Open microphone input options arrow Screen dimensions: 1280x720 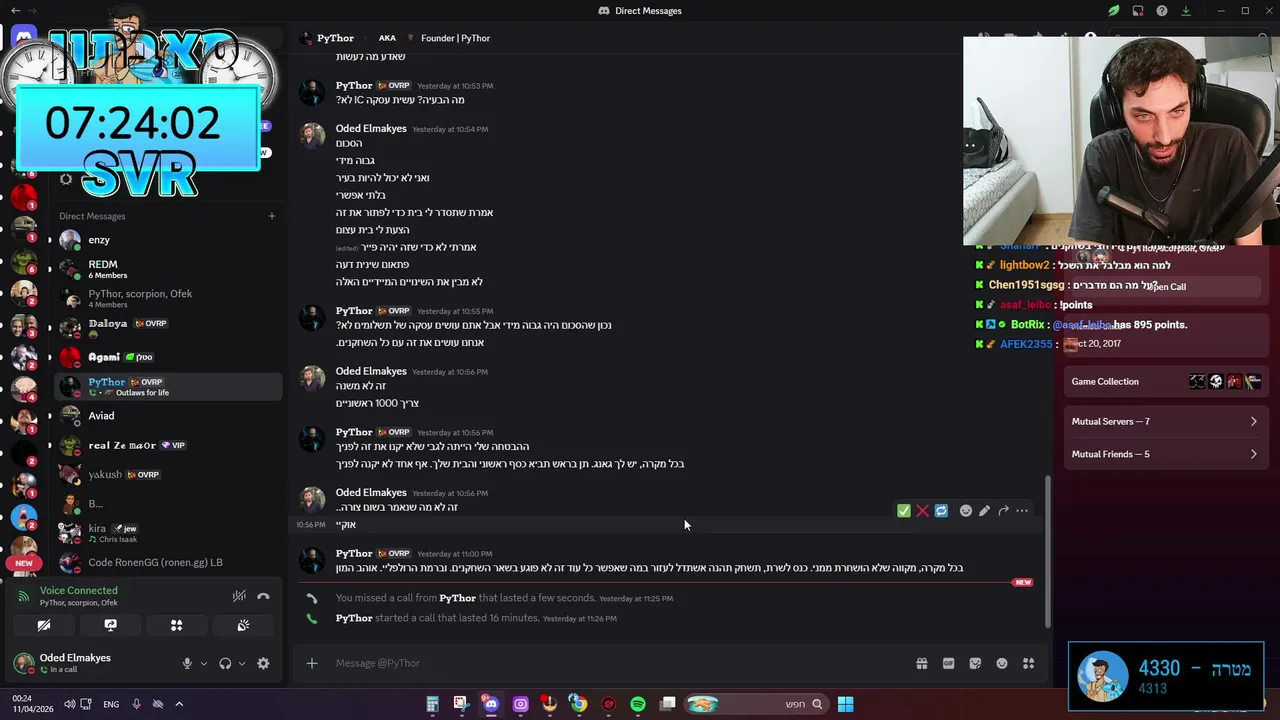click(x=204, y=663)
